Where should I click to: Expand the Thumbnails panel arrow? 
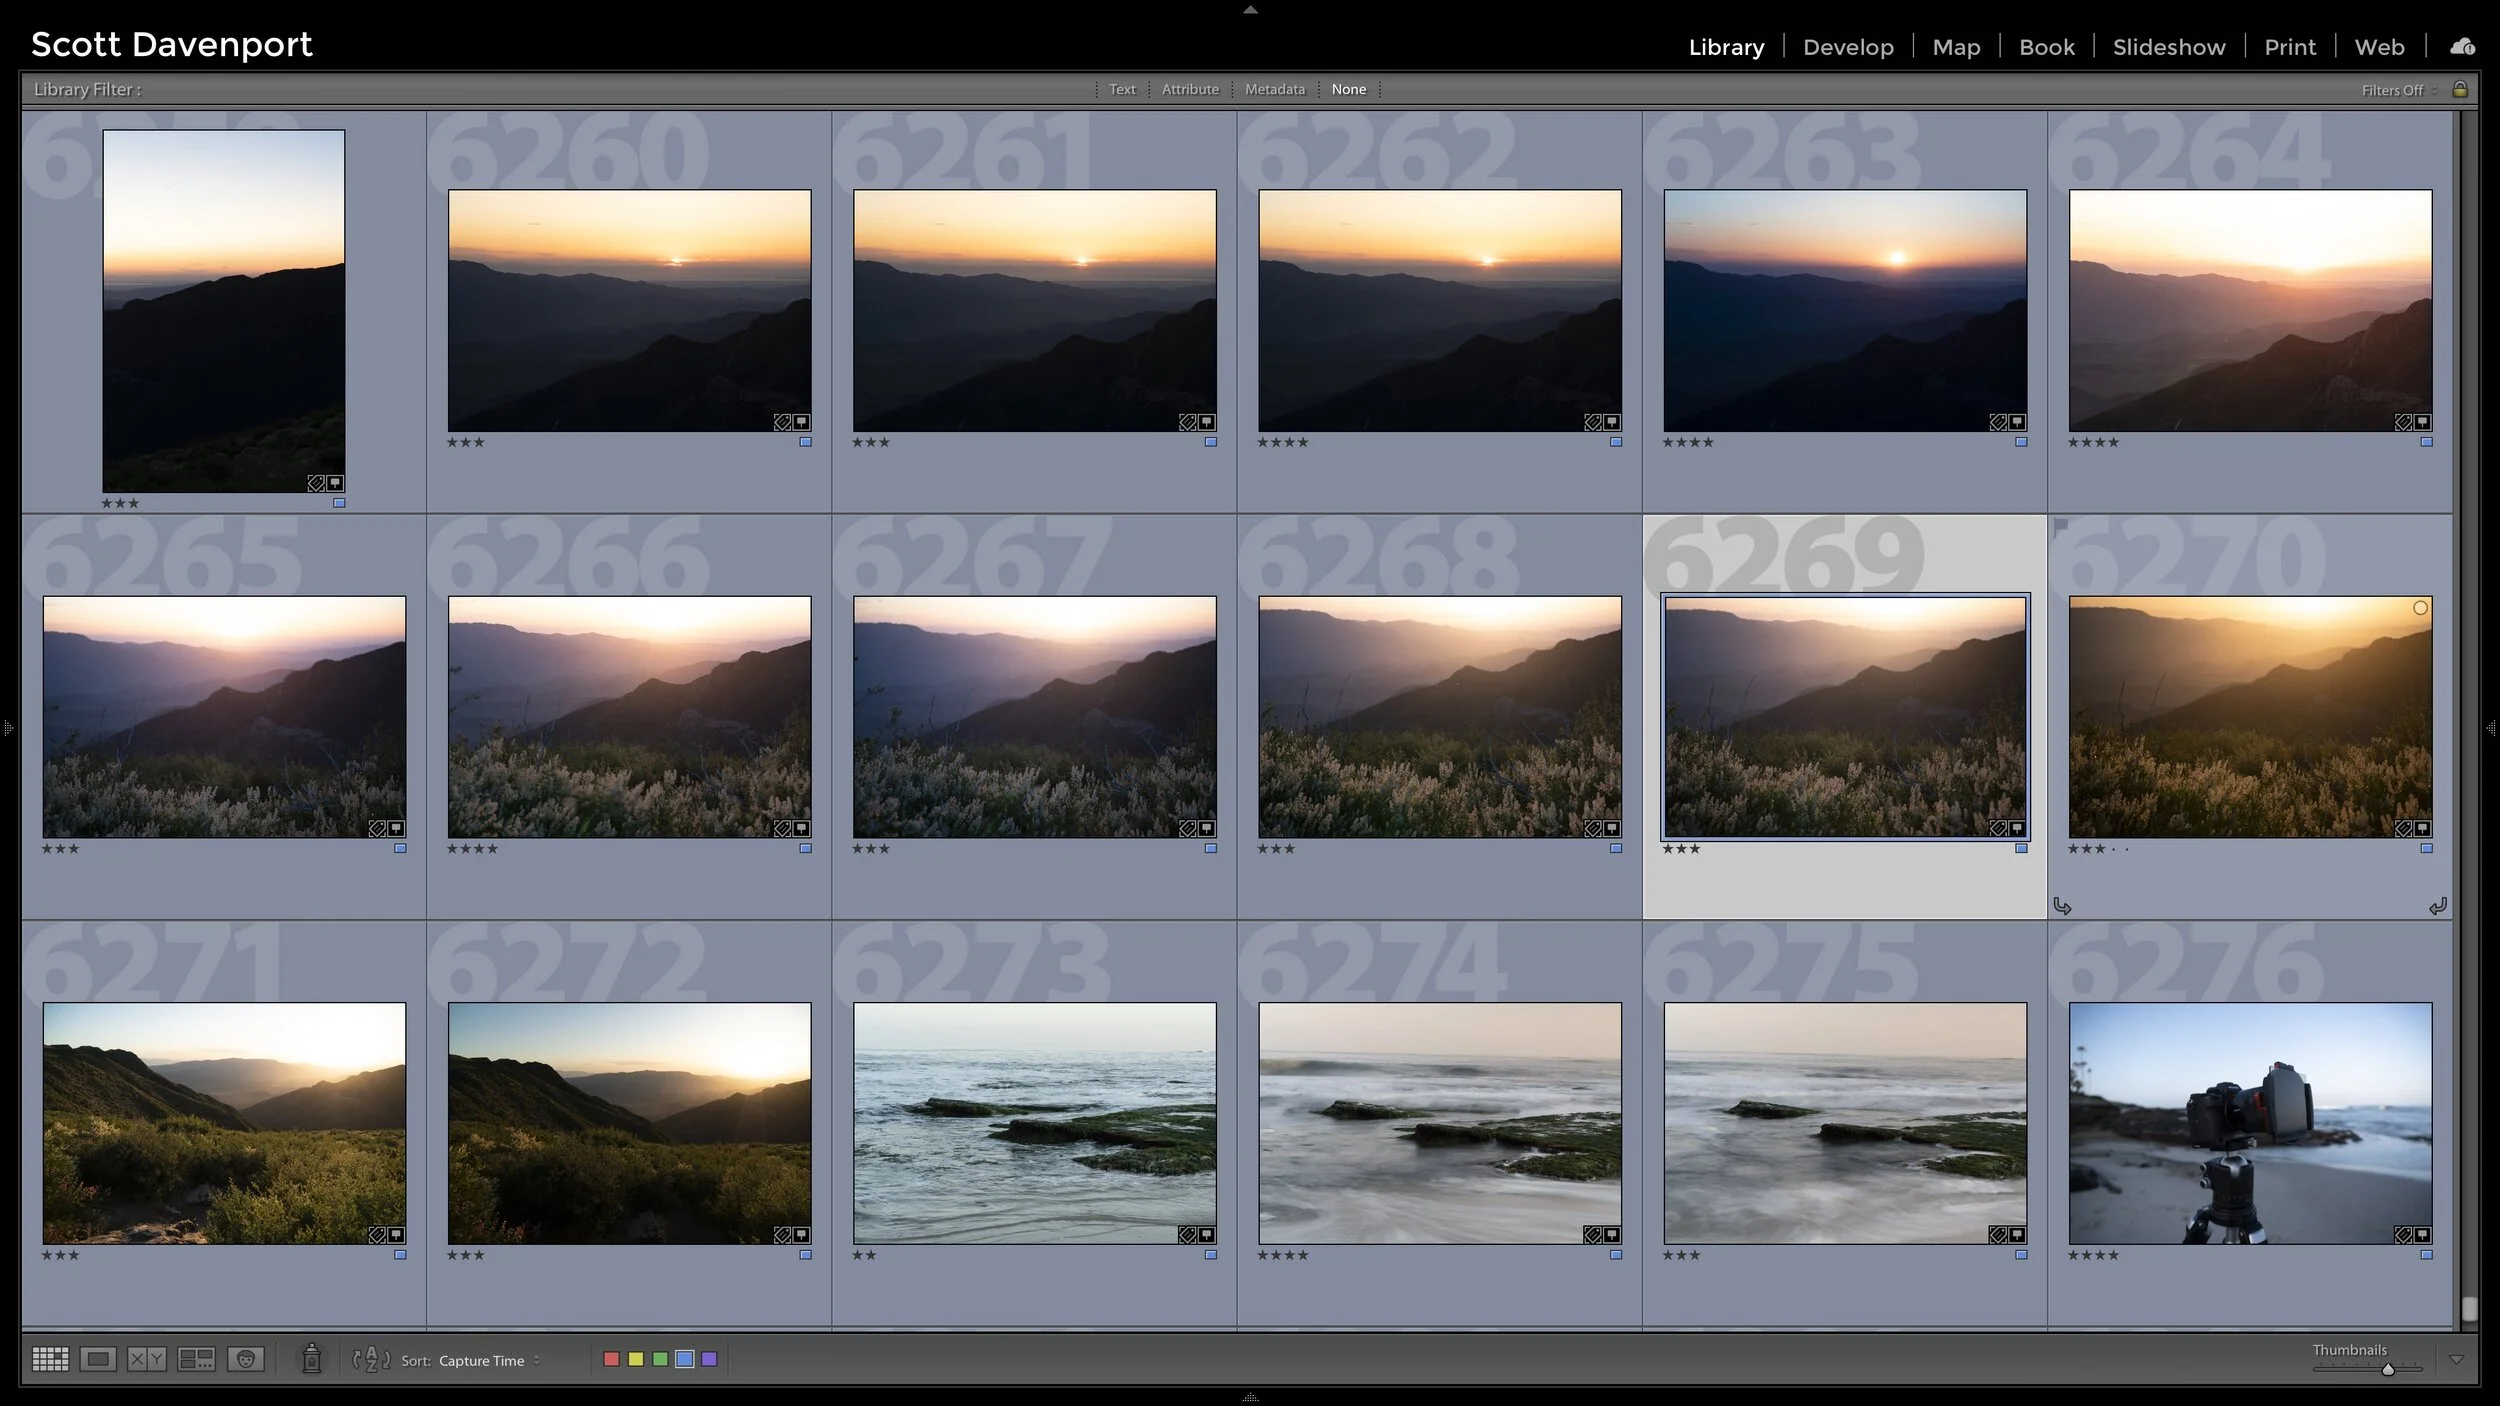2457,1358
